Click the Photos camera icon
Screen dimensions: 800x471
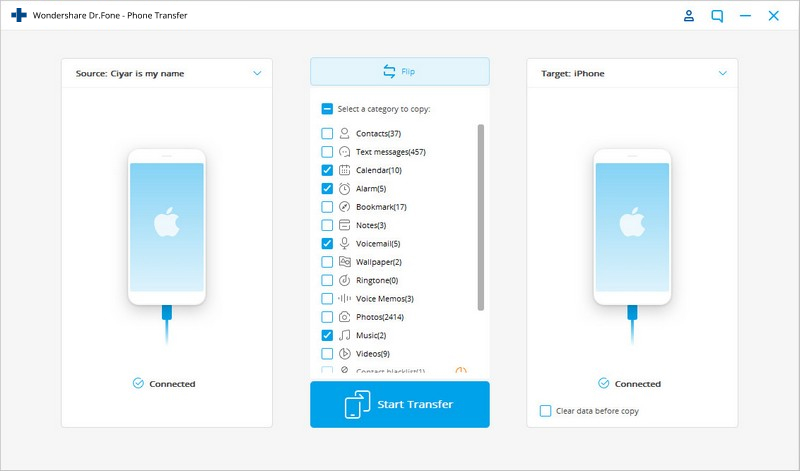pyautogui.click(x=344, y=317)
